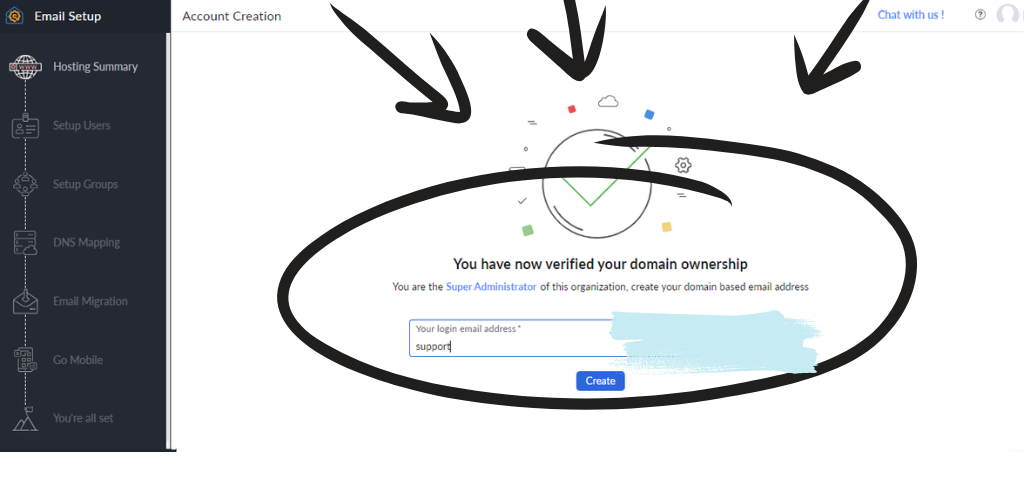Select Email Migration step label
The width and height of the screenshot is (1024, 480).
point(90,301)
